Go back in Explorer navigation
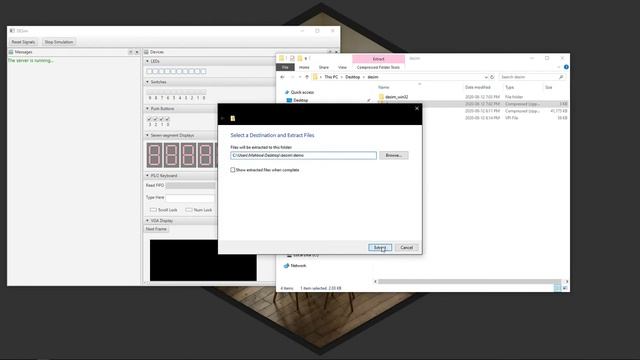The height and width of the screenshot is (360, 640). (282, 77)
